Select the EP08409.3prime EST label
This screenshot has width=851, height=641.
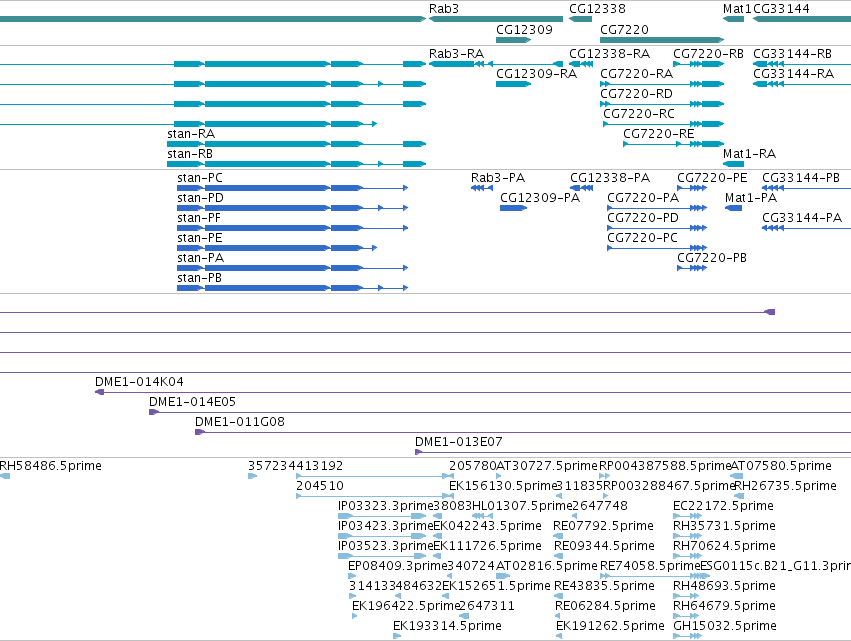click(x=397, y=567)
